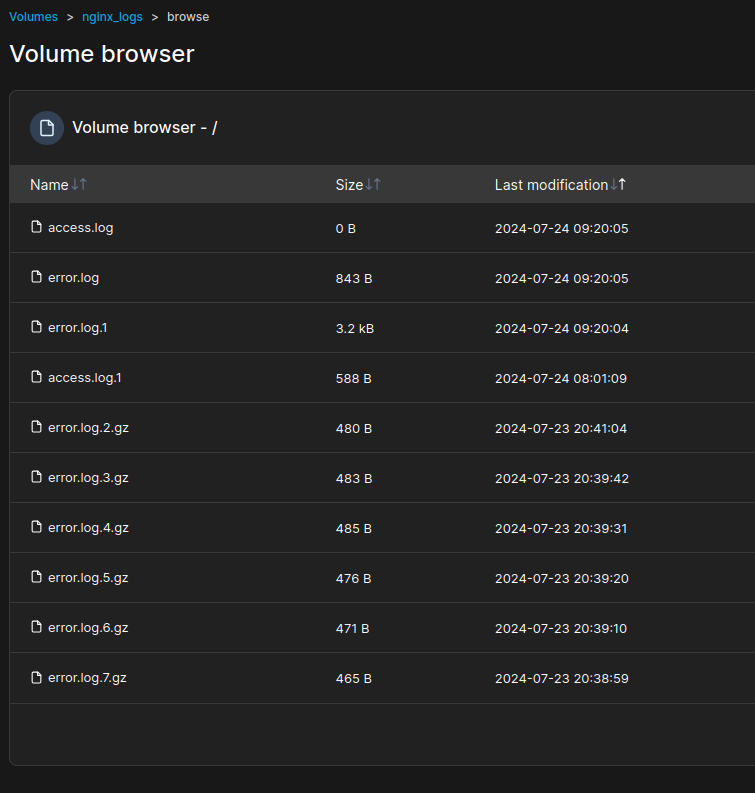Open the error.log.6.gz file entry
Image resolution: width=755 pixels, height=793 pixels.
tap(88, 628)
